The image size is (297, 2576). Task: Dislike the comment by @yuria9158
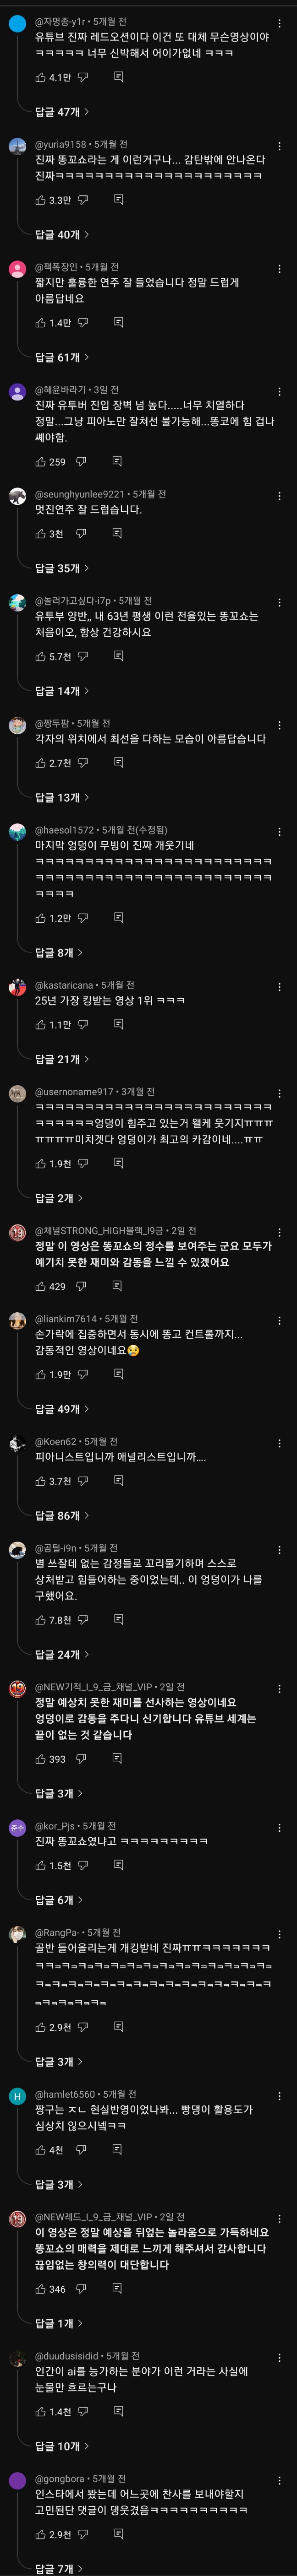coord(83,200)
